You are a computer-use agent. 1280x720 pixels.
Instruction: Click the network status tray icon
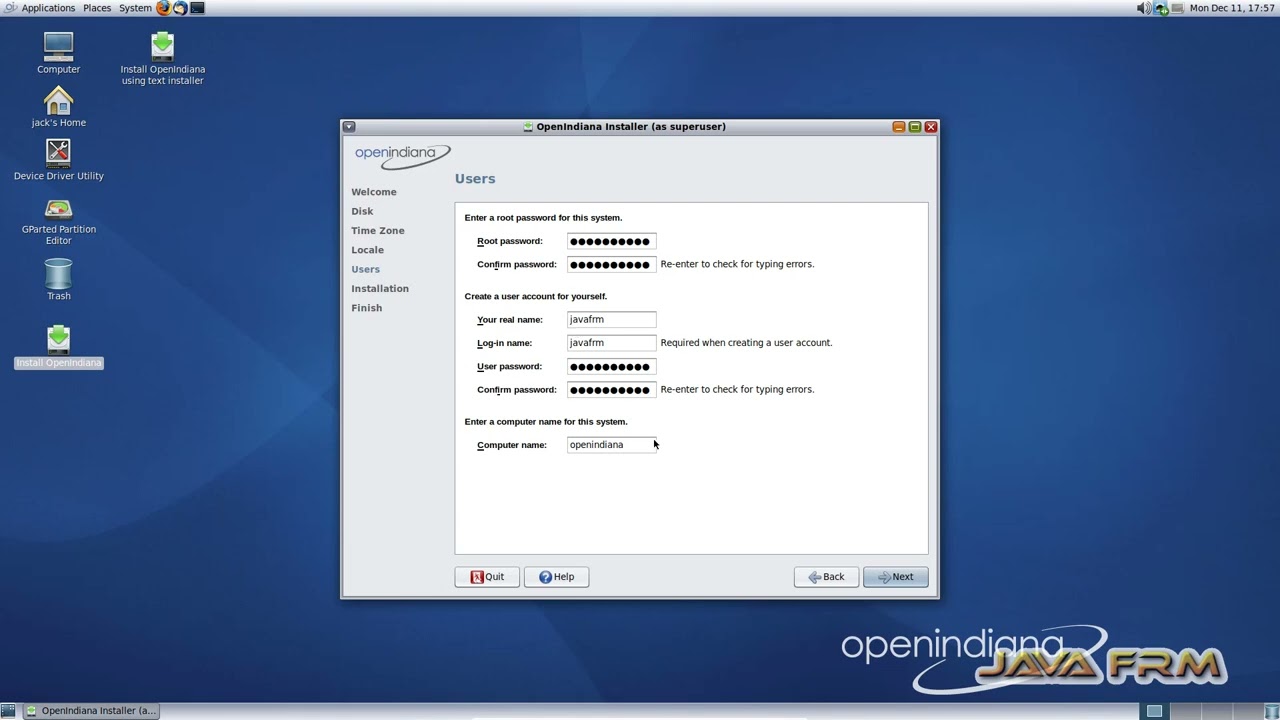pos(1161,8)
